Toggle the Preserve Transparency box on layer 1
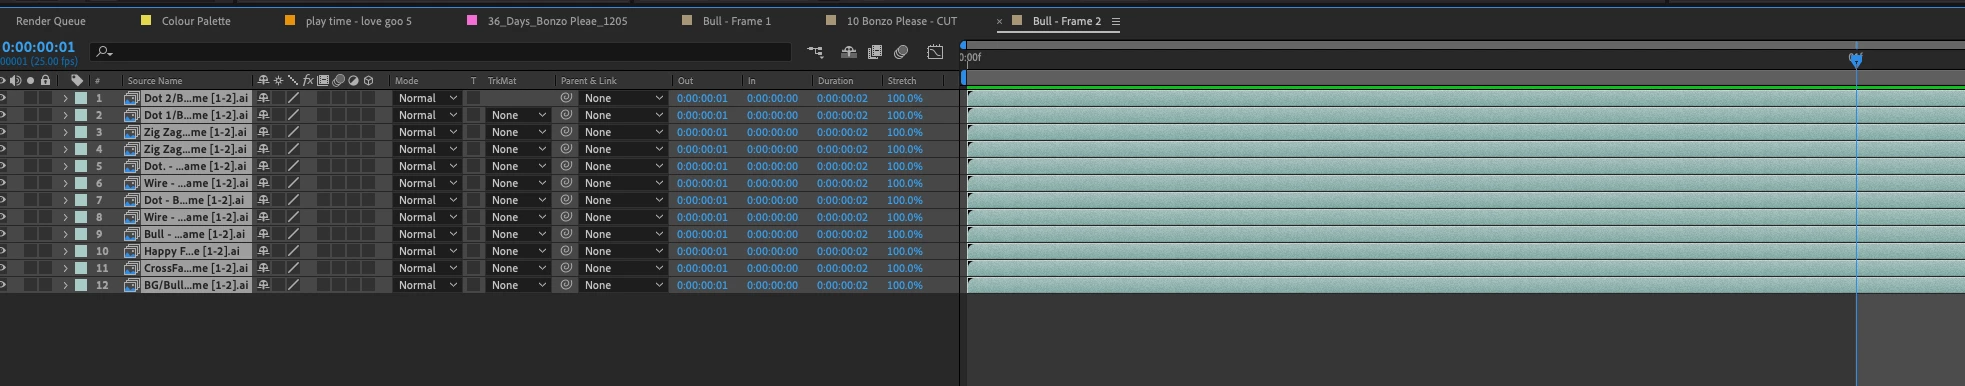The width and height of the screenshot is (1965, 386). tap(474, 98)
